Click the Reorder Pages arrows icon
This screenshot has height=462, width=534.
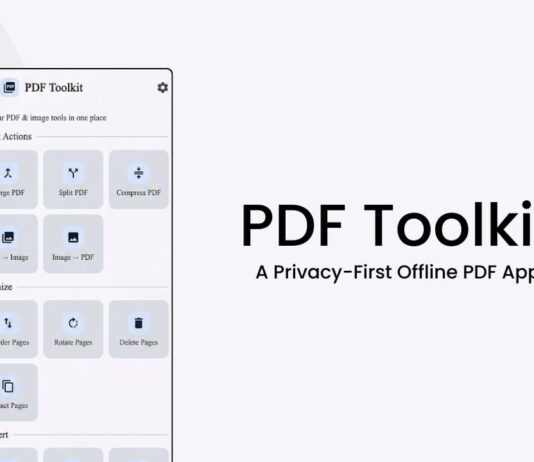pyautogui.click(x=8, y=323)
